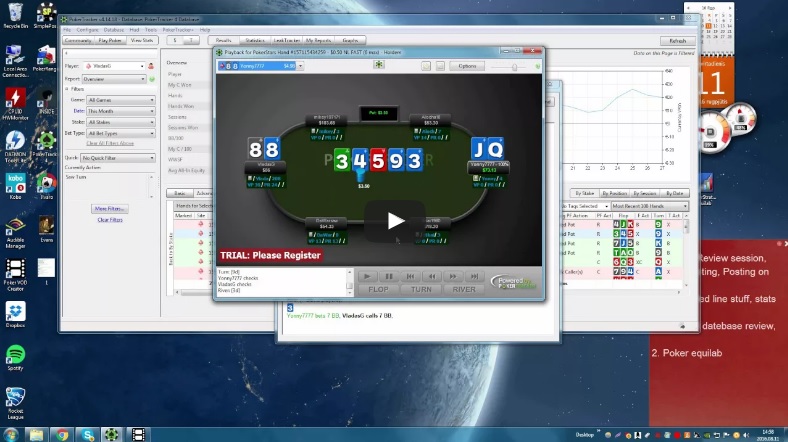Open the Report dropdown showing Overview
Viewport: 788px width, 442px height.
click(x=114, y=79)
